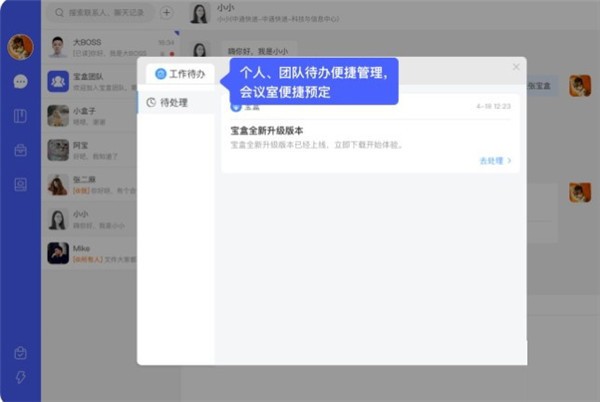Click the 去处理 chevron arrow
Image resolution: width=600 pixels, height=402 pixels.
pos(509,161)
